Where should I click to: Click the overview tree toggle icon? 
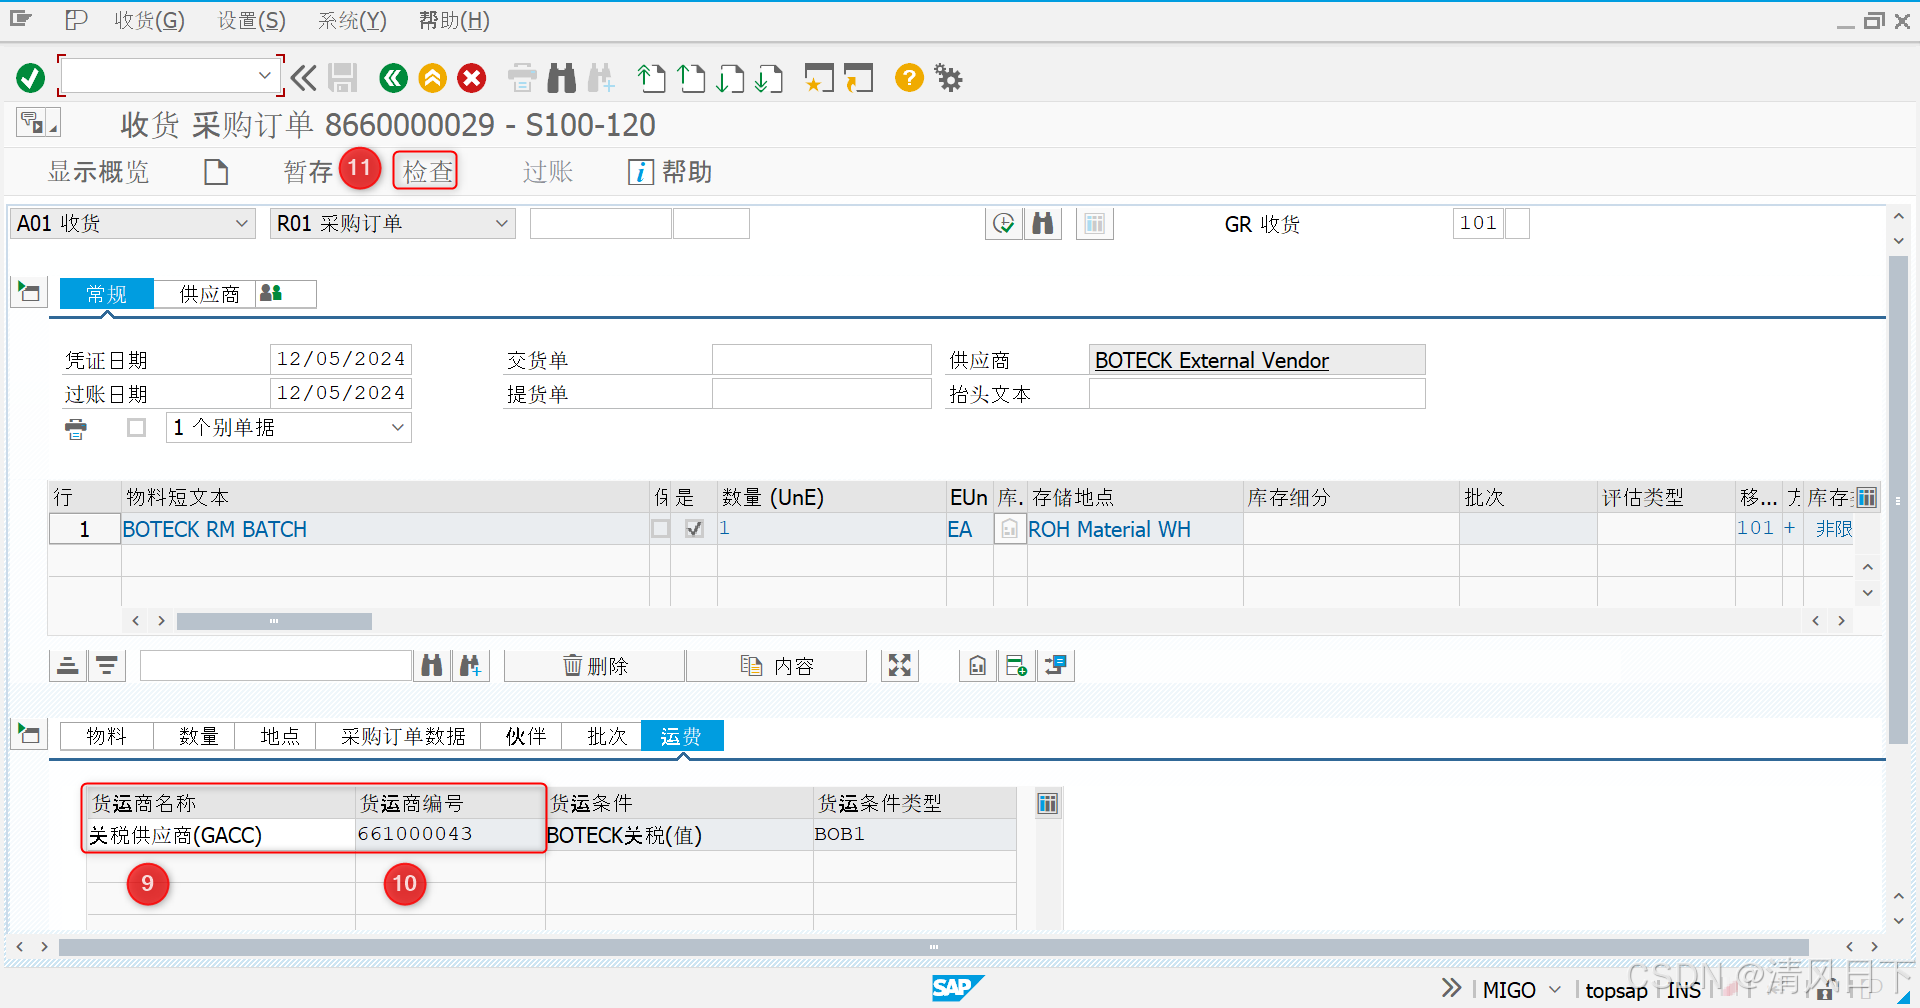(38, 123)
